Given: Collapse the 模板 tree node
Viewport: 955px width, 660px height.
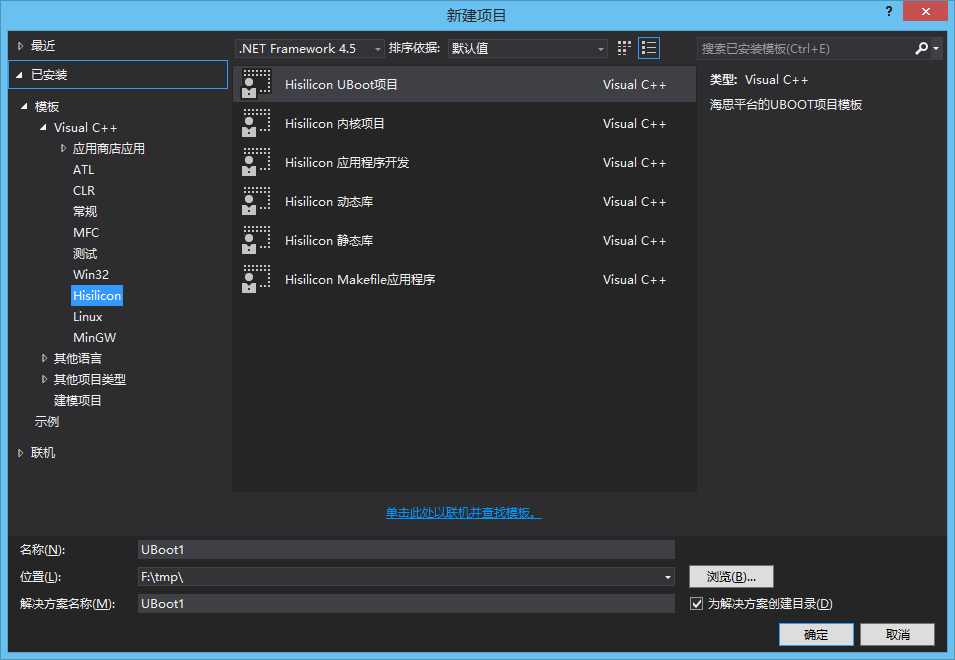Looking at the screenshot, I should coord(24,107).
